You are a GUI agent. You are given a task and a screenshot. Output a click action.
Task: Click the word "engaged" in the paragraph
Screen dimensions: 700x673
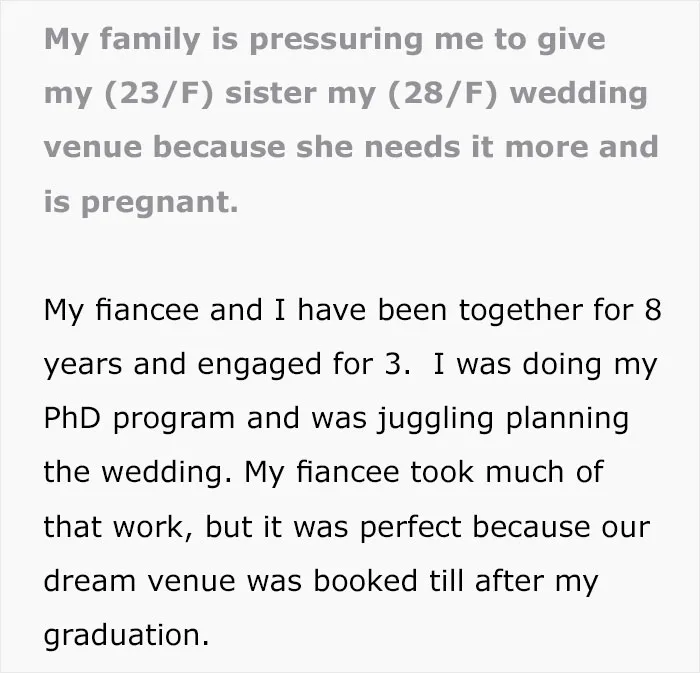[x=259, y=366]
